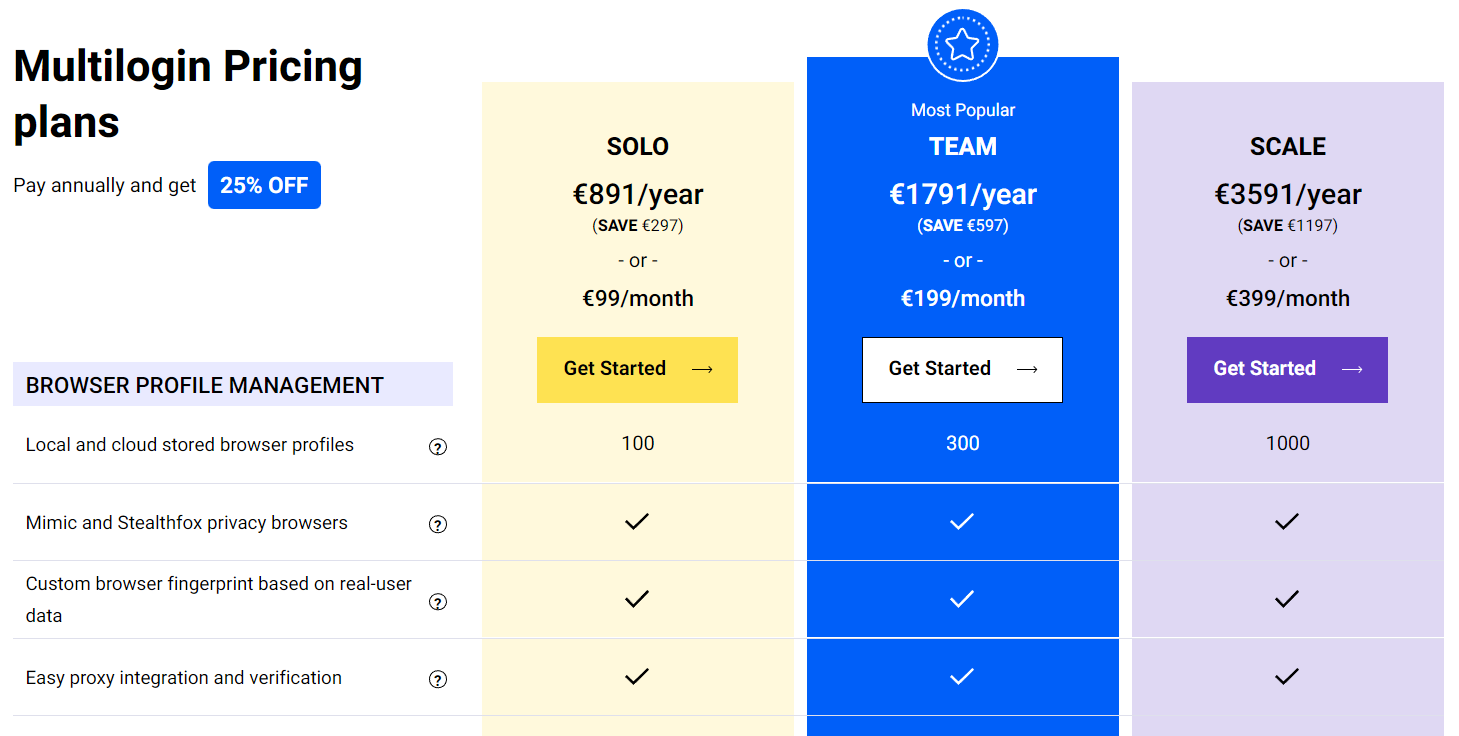The width and height of the screenshot is (1459, 736).
Task: Click help icon for Mimic and Stealthfox browsers
Action: (x=437, y=524)
